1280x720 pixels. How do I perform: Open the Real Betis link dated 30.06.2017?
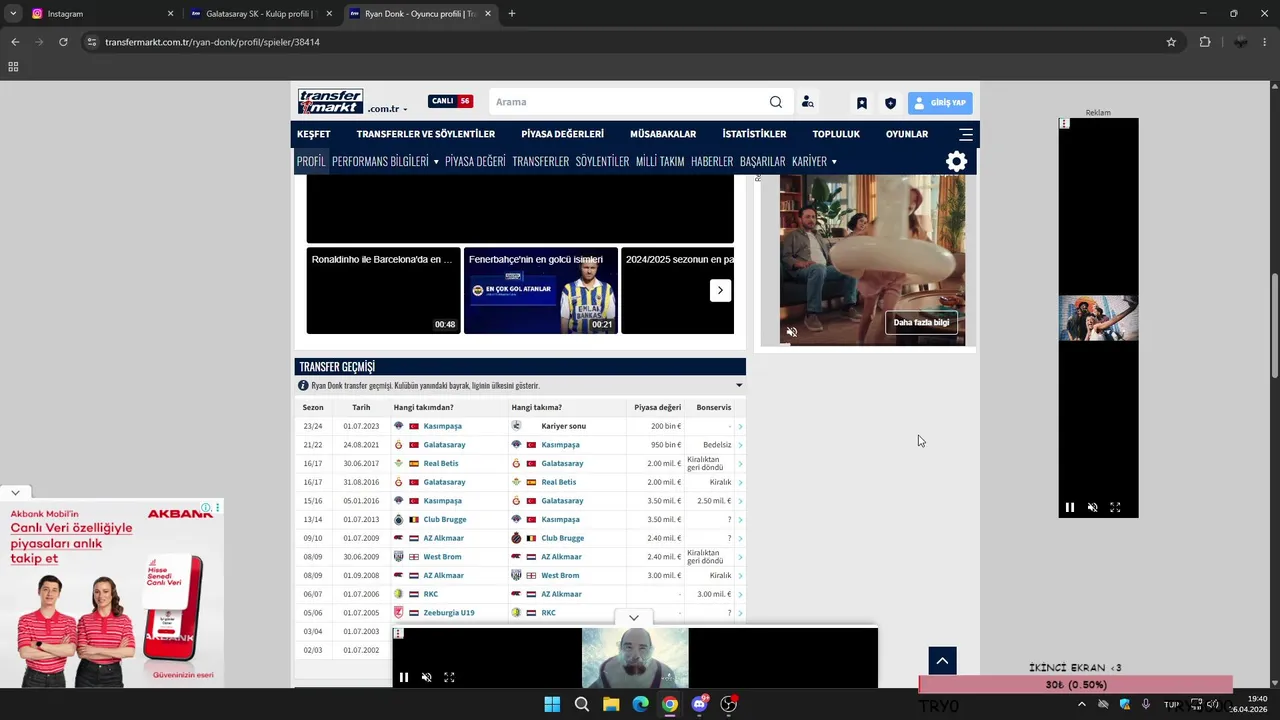441,463
